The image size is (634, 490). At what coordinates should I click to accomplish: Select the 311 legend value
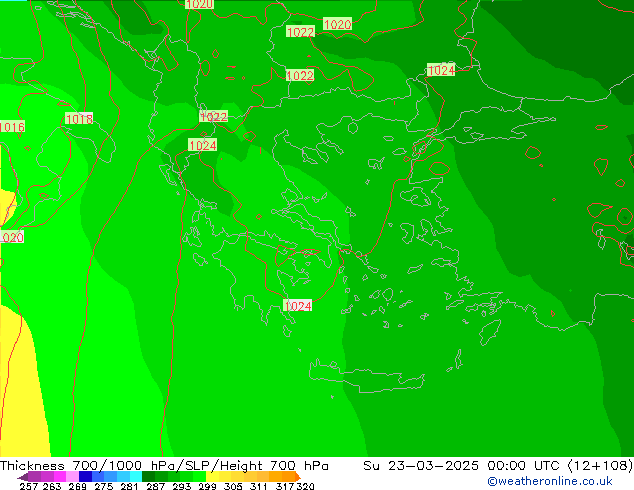coord(259,486)
